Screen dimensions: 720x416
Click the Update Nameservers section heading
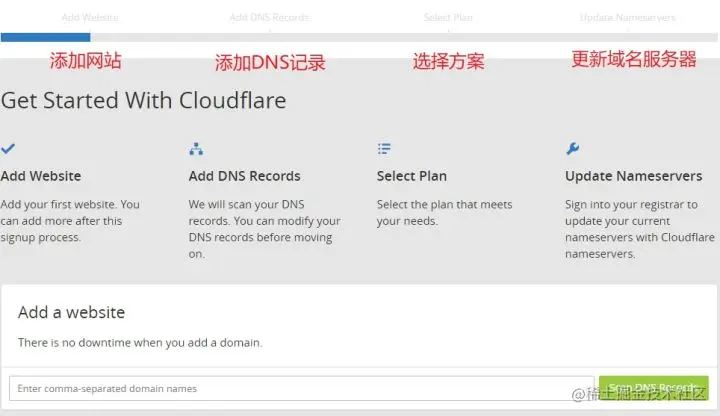[x=634, y=176]
